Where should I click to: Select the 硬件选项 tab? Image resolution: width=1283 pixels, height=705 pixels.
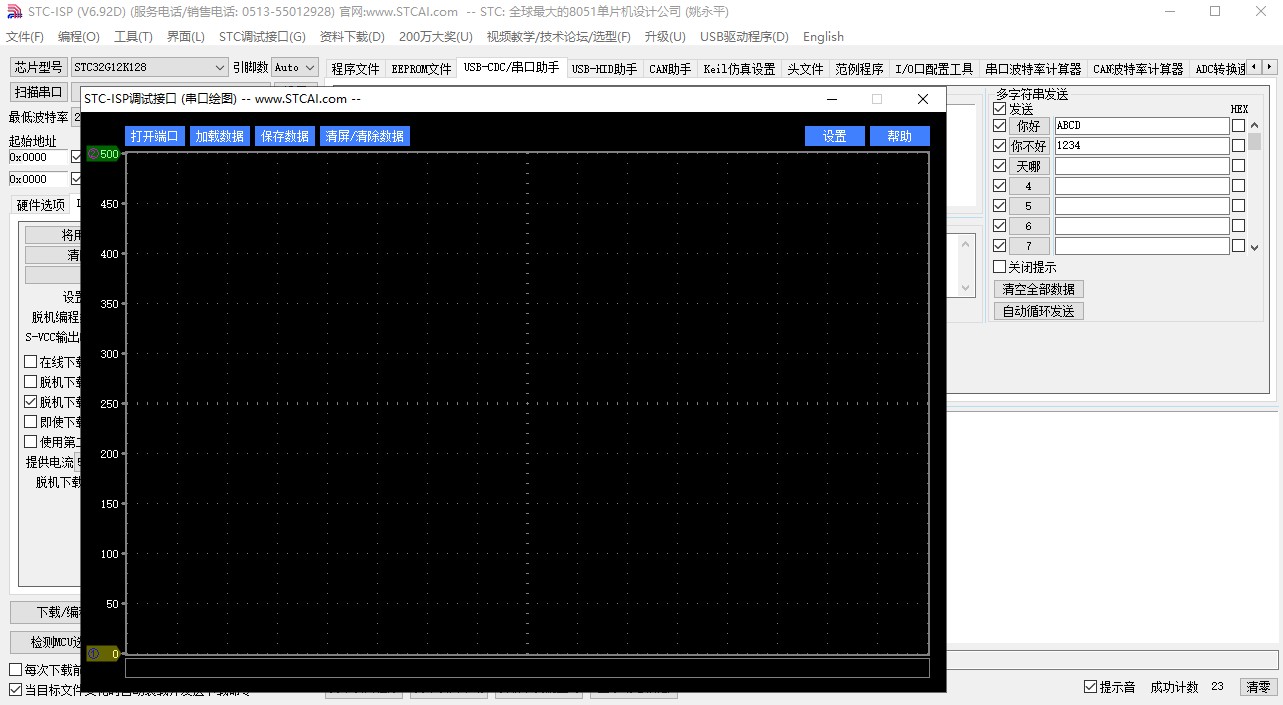coord(41,205)
